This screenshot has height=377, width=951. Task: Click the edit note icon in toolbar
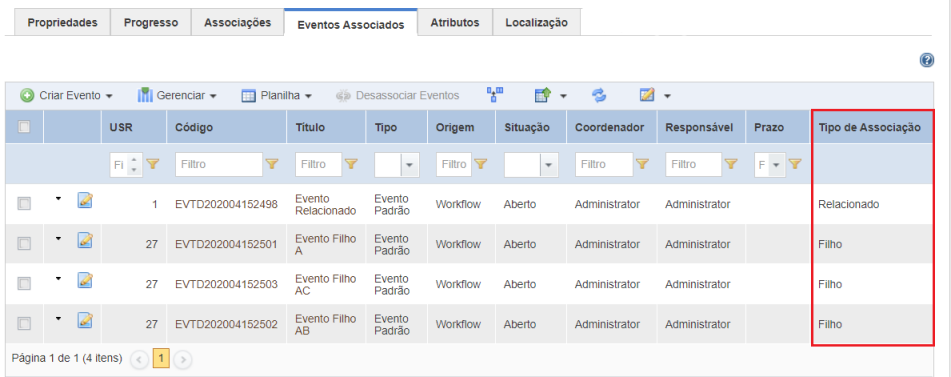pyautogui.click(x=647, y=95)
